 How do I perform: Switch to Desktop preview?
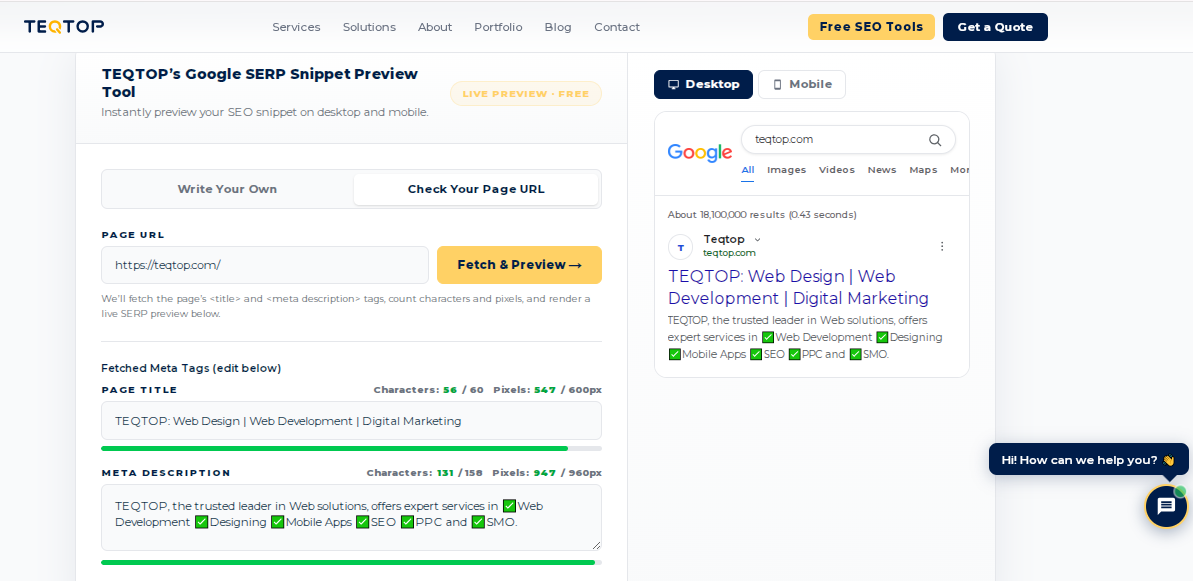(703, 84)
